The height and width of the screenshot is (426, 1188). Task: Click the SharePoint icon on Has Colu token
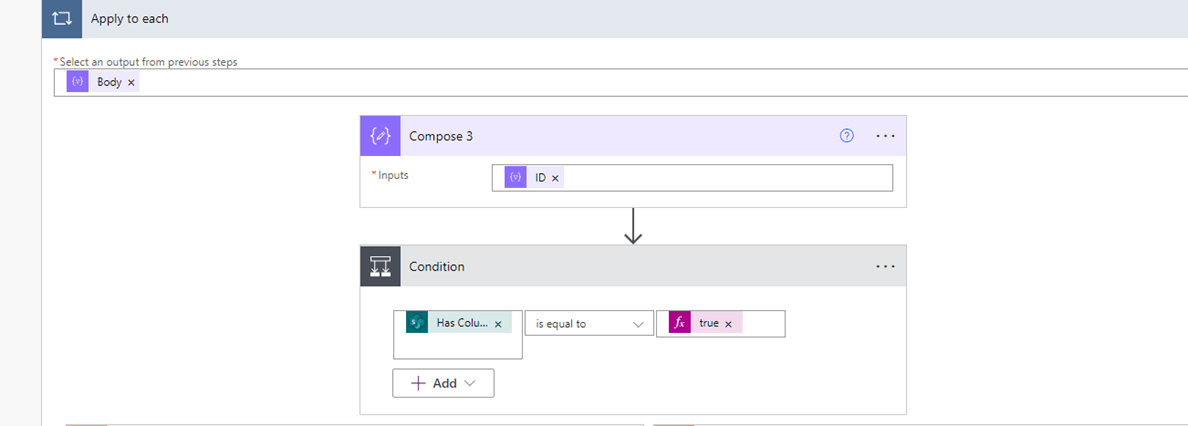[x=417, y=323]
